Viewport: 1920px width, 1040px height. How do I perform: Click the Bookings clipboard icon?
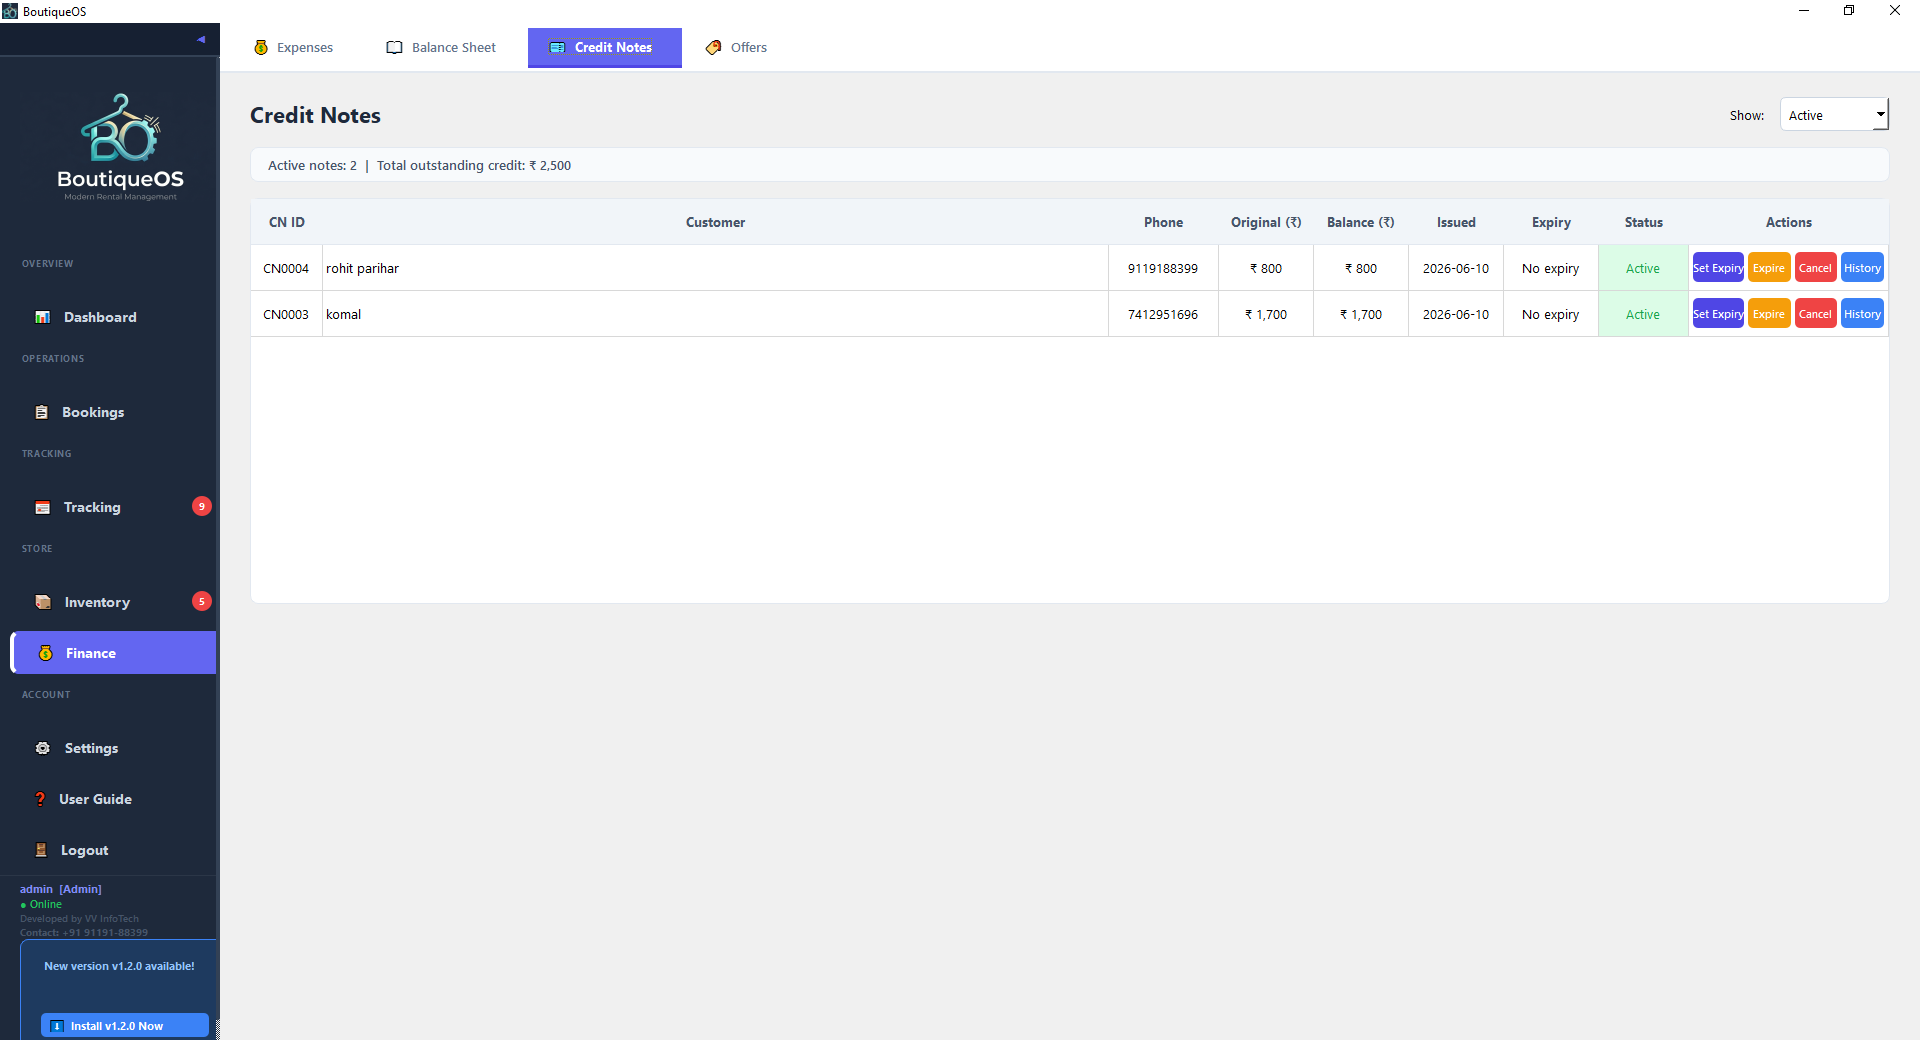pos(41,412)
